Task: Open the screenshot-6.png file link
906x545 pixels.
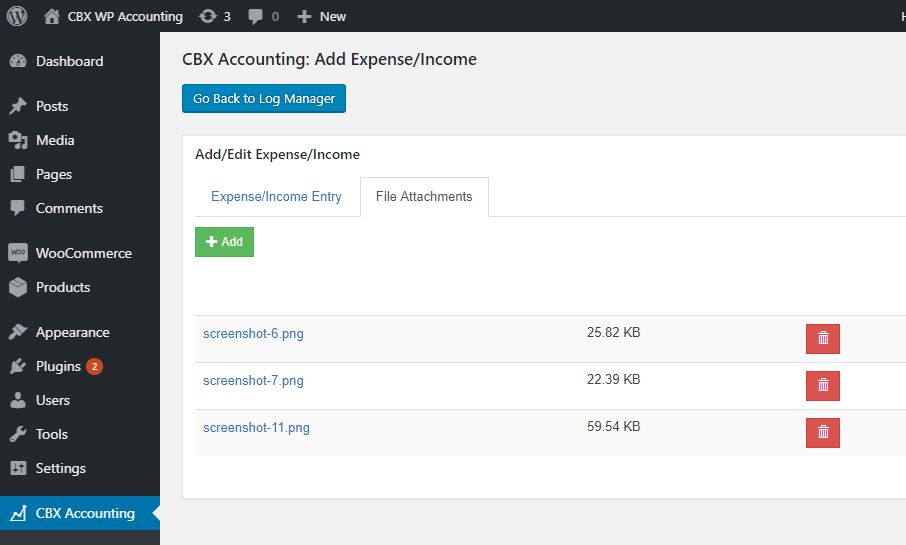Action: (x=253, y=333)
